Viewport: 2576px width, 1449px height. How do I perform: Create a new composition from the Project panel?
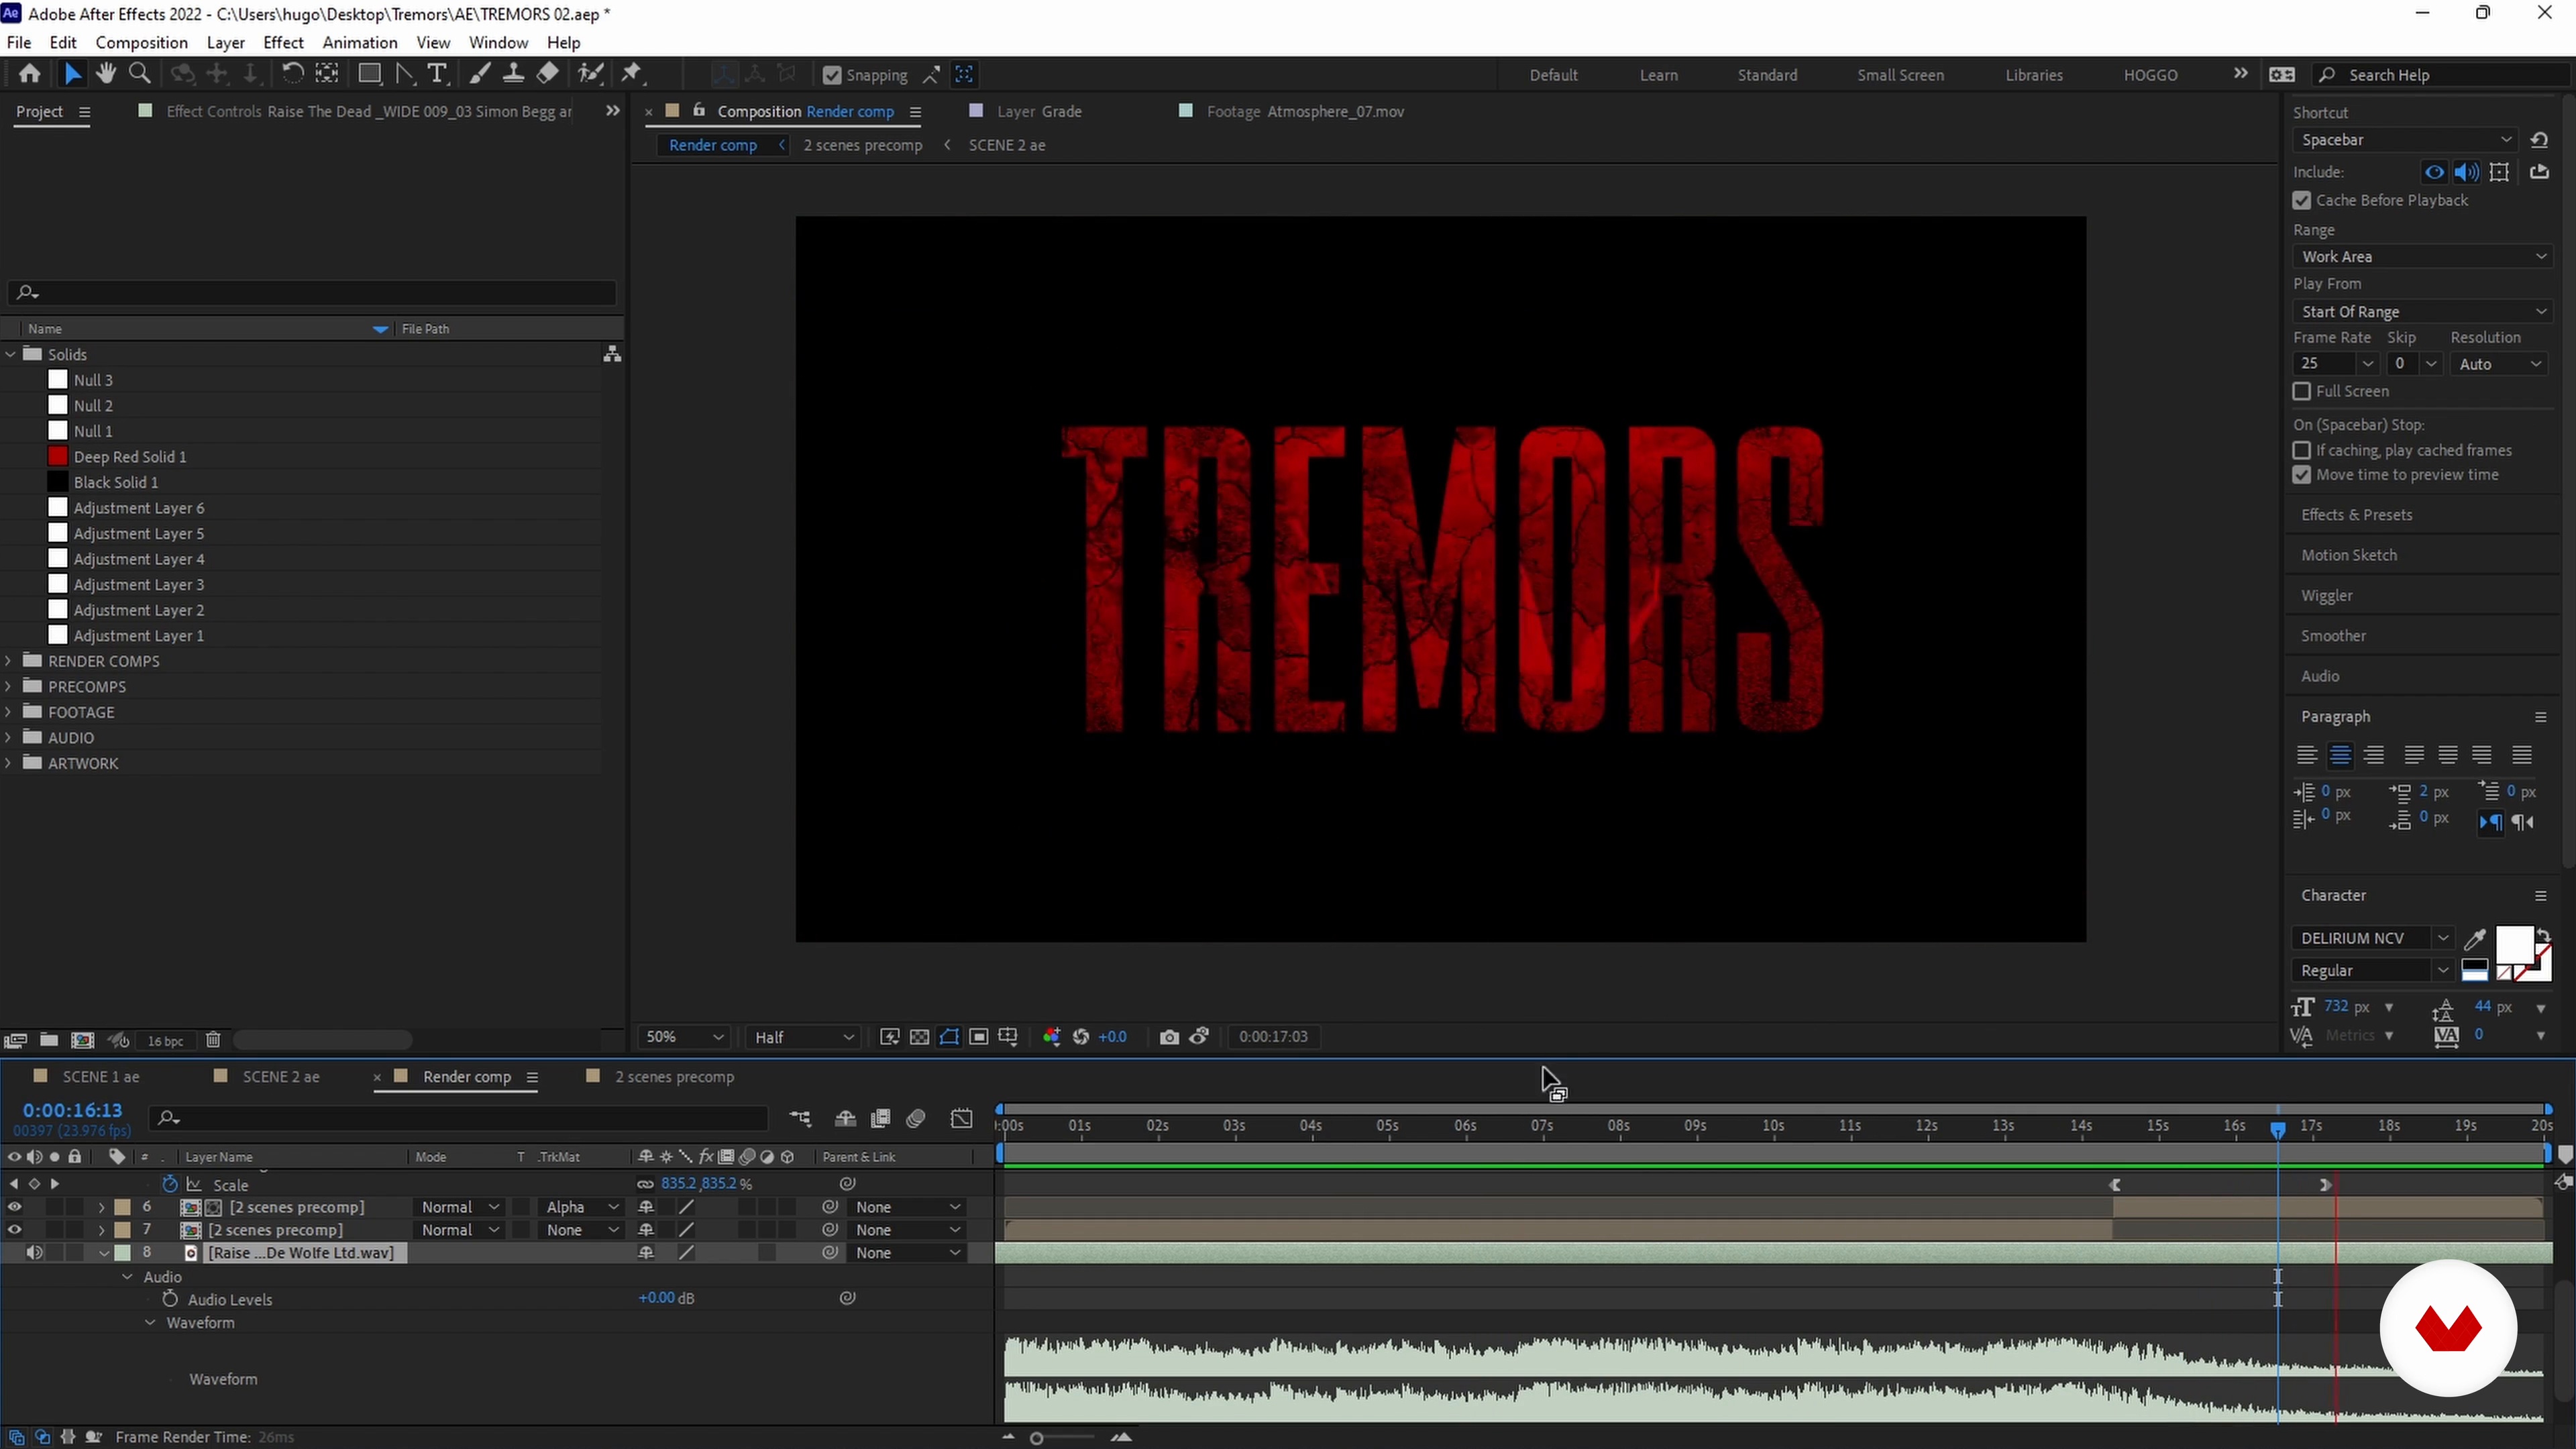click(83, 1040)
